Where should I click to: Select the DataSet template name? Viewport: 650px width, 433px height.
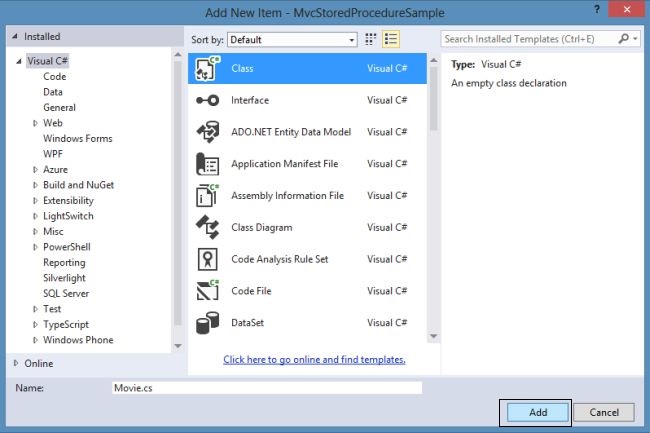[x=247, y=323]
